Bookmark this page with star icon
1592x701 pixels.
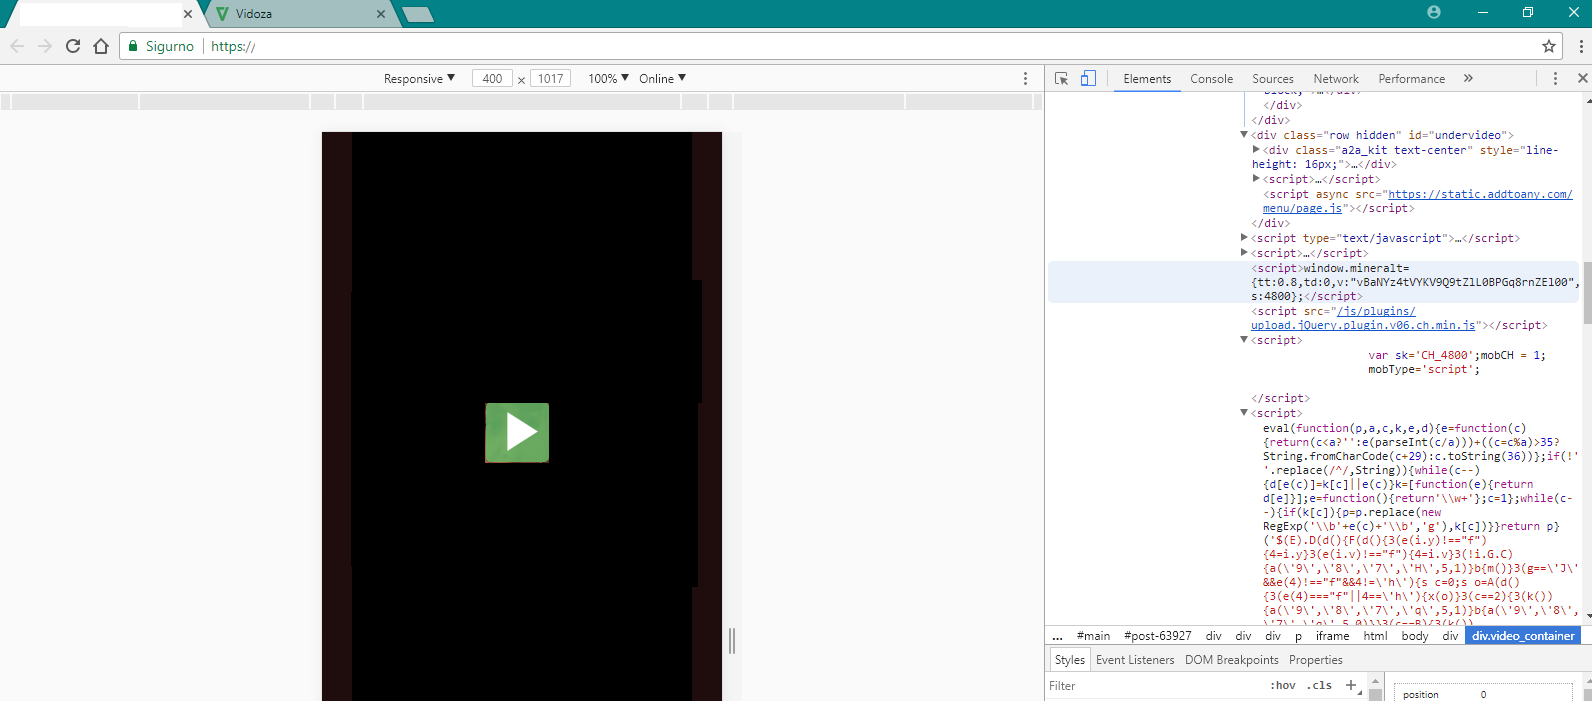[x=1549, y=46]
